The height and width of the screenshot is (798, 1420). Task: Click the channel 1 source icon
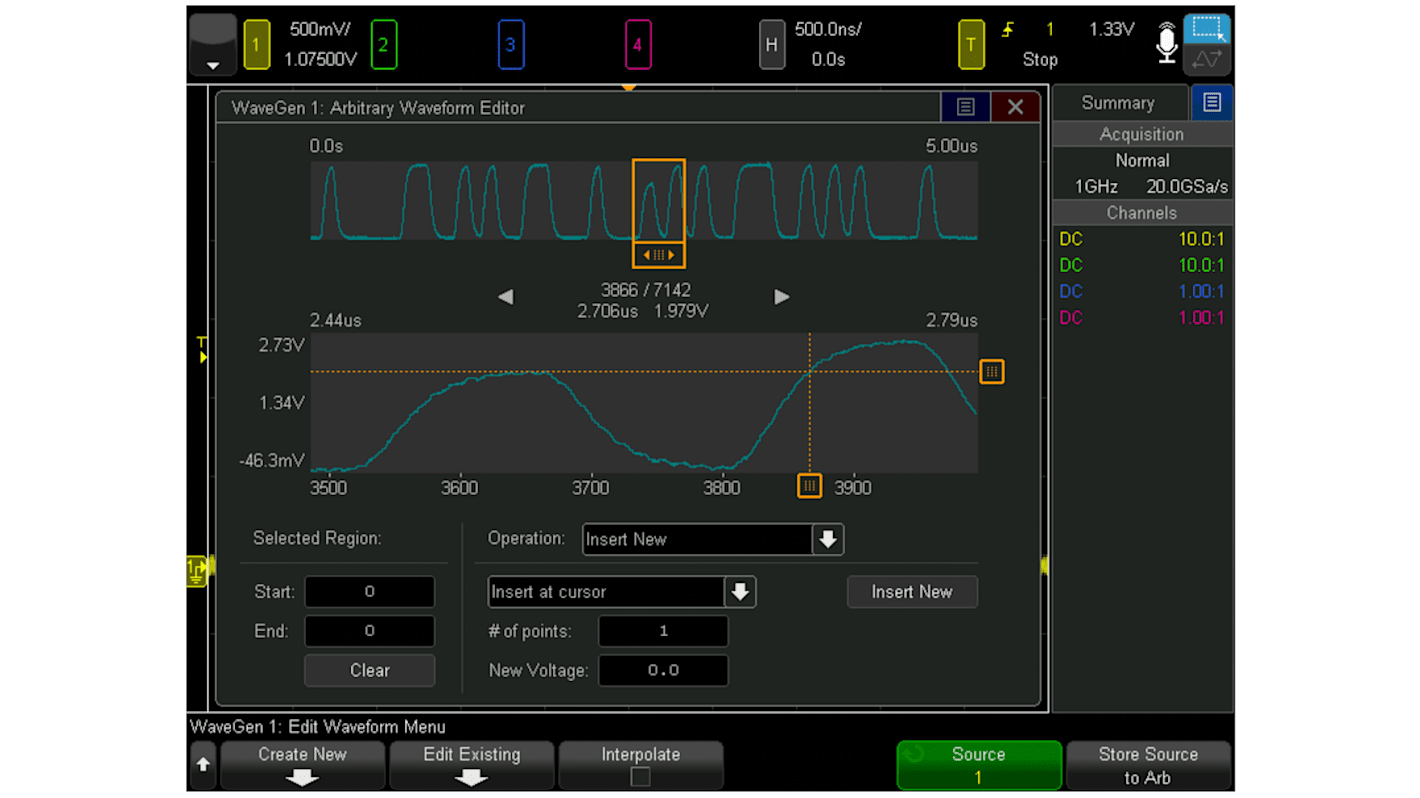click(x=257, y=44)
